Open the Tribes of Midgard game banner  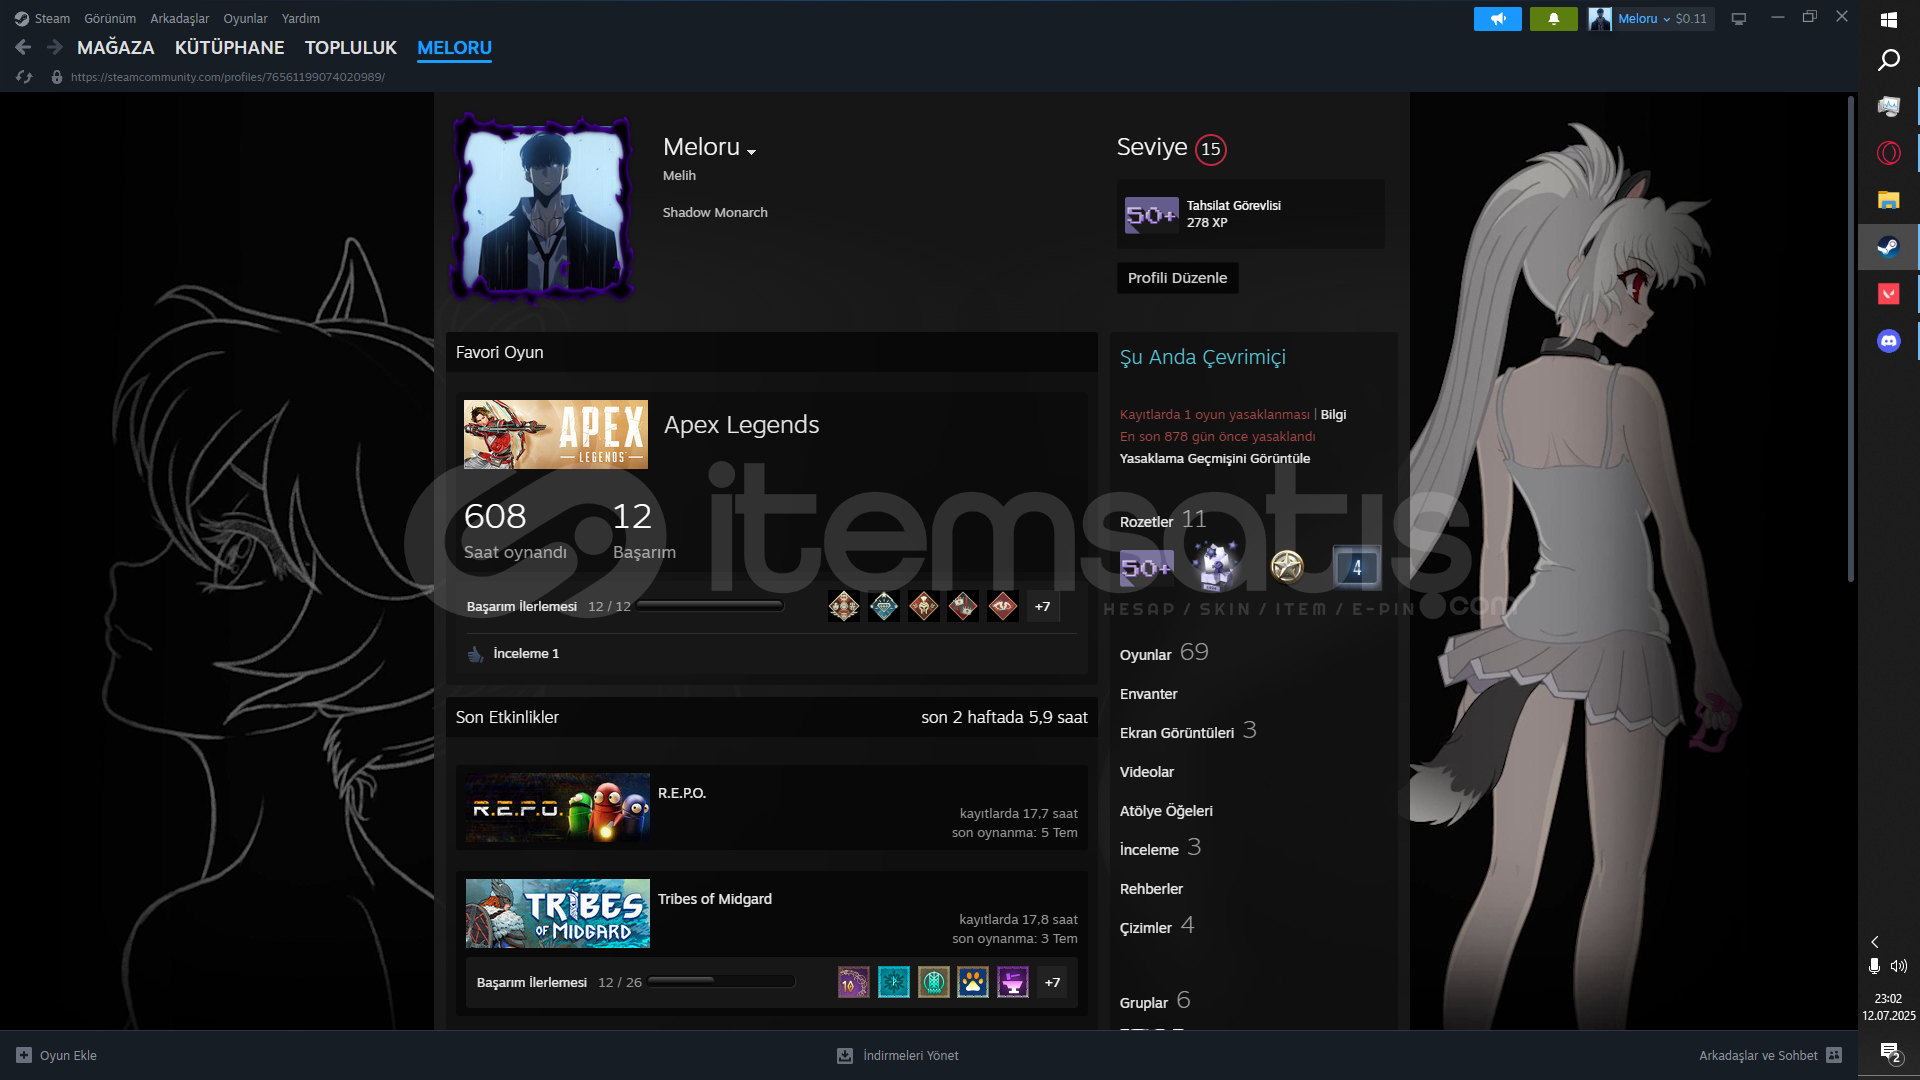(558, 913)
